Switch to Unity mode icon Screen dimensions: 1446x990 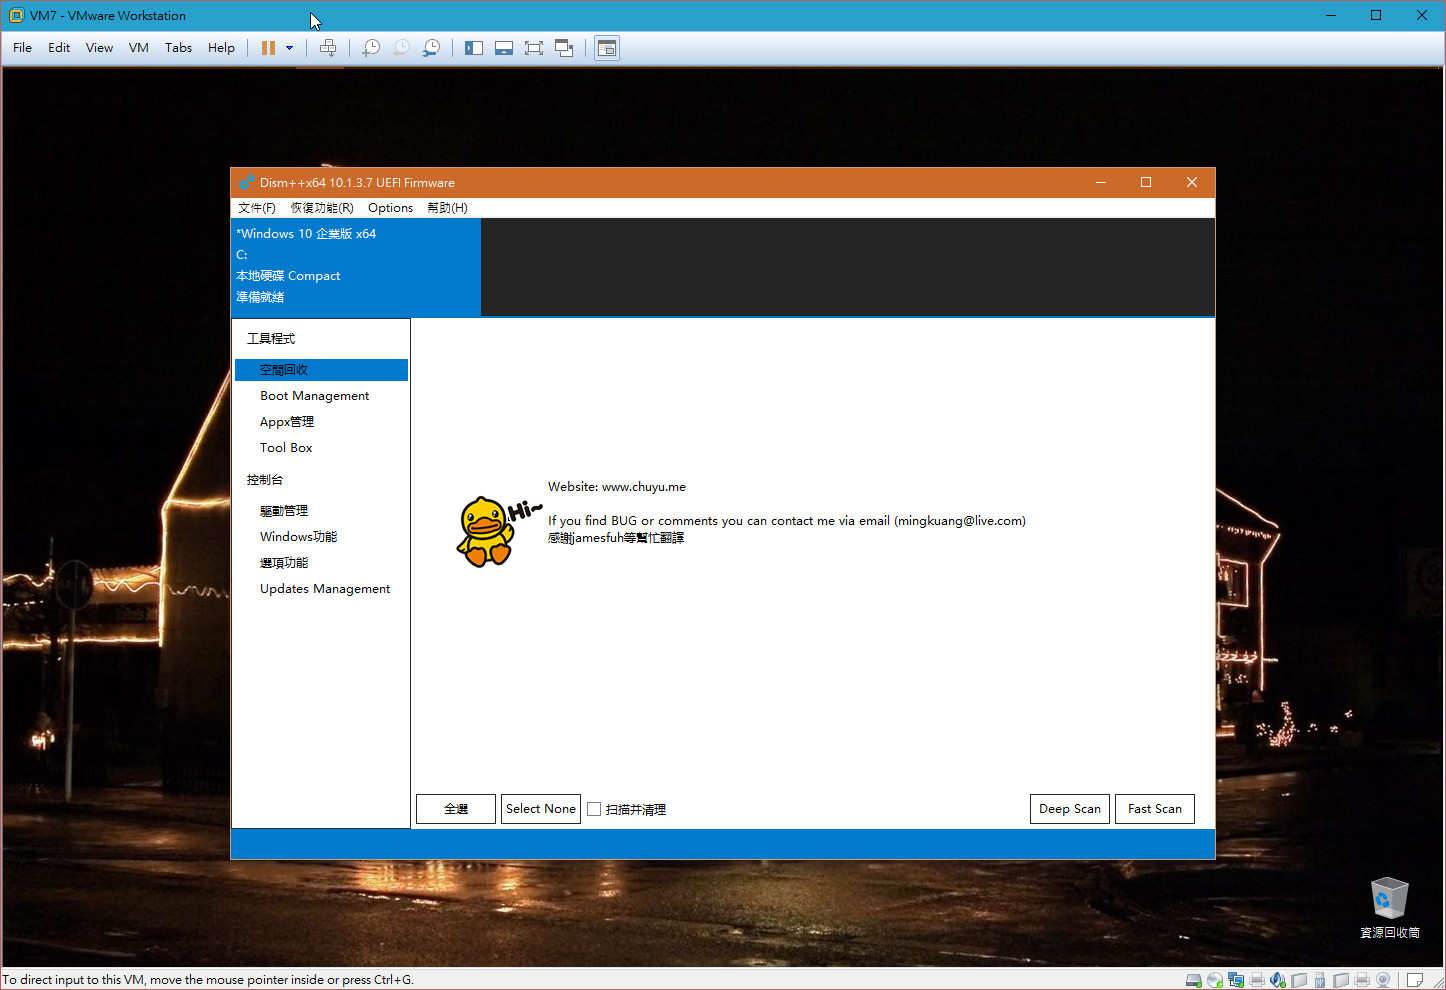(x=564, y=48)
